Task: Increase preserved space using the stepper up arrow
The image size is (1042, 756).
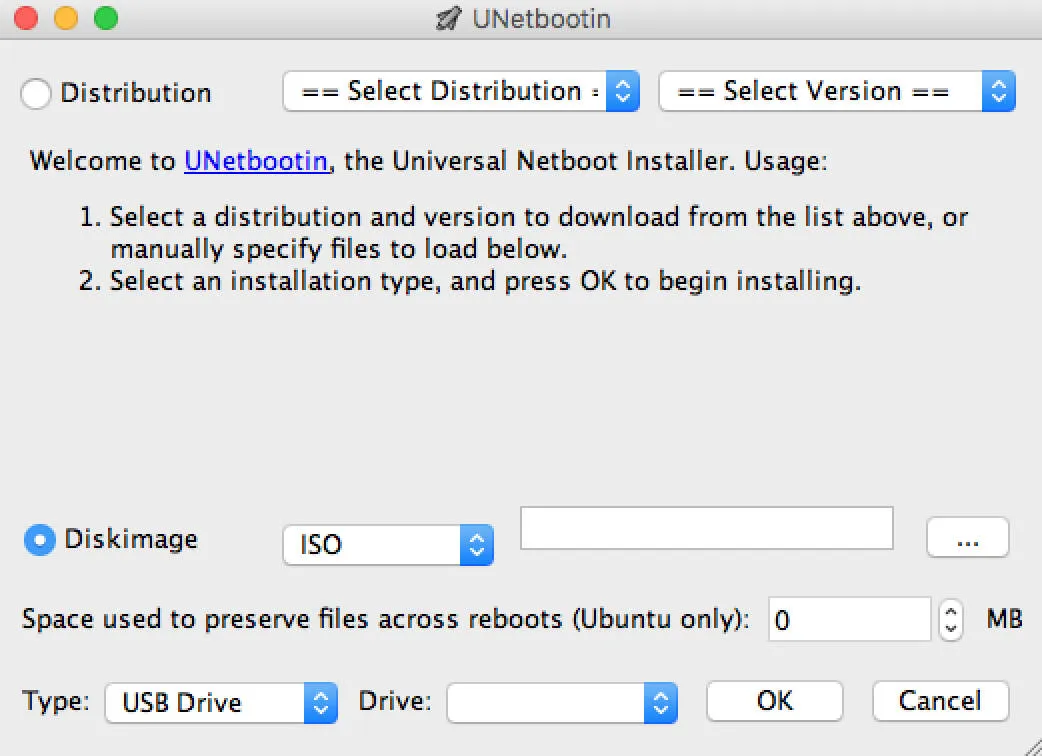Action: [950, 611]
